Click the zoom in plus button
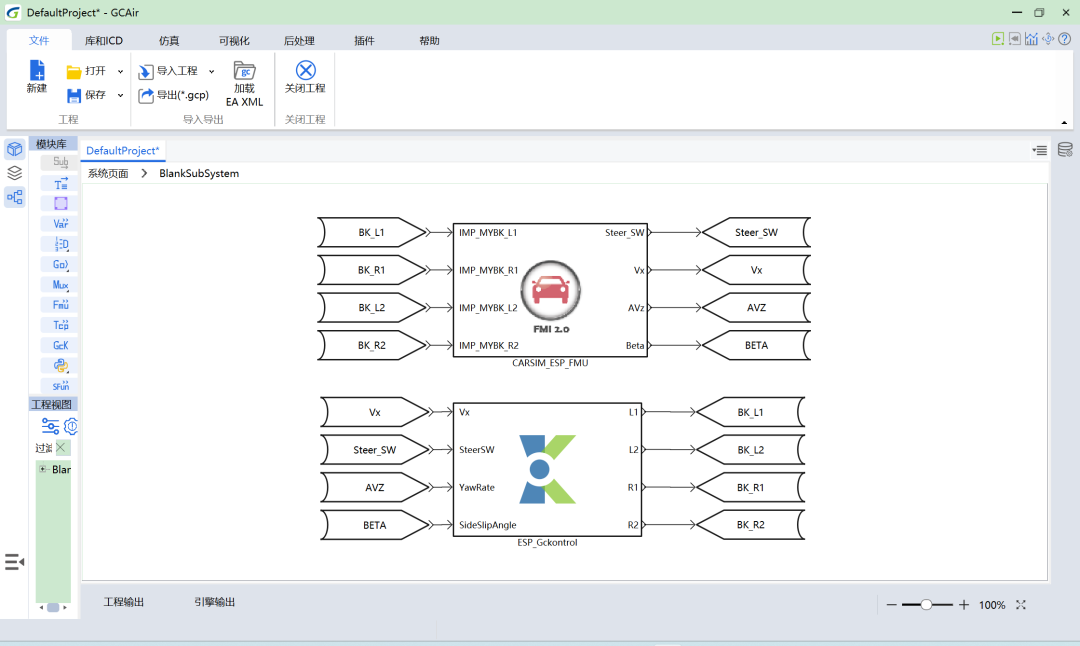The height and width of the screenshot is (646, 1080). (x=964, y=605)
